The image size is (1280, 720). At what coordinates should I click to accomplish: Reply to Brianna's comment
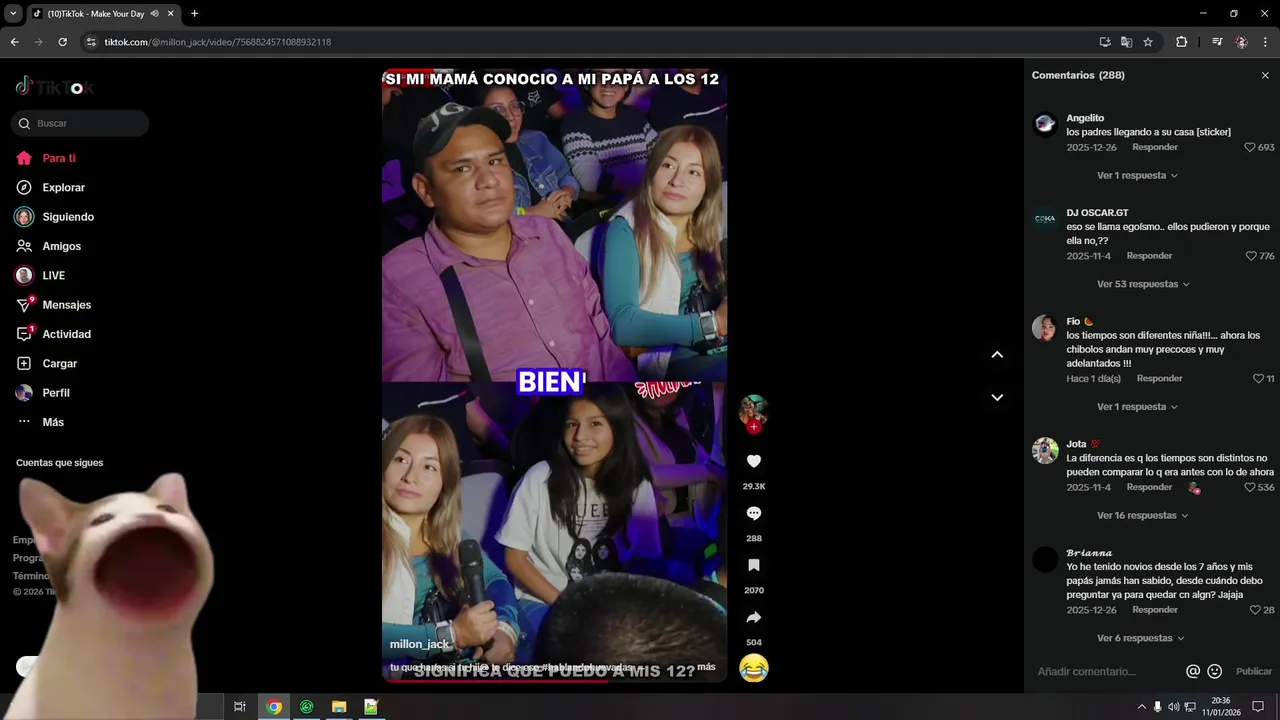coord(1155,610)
